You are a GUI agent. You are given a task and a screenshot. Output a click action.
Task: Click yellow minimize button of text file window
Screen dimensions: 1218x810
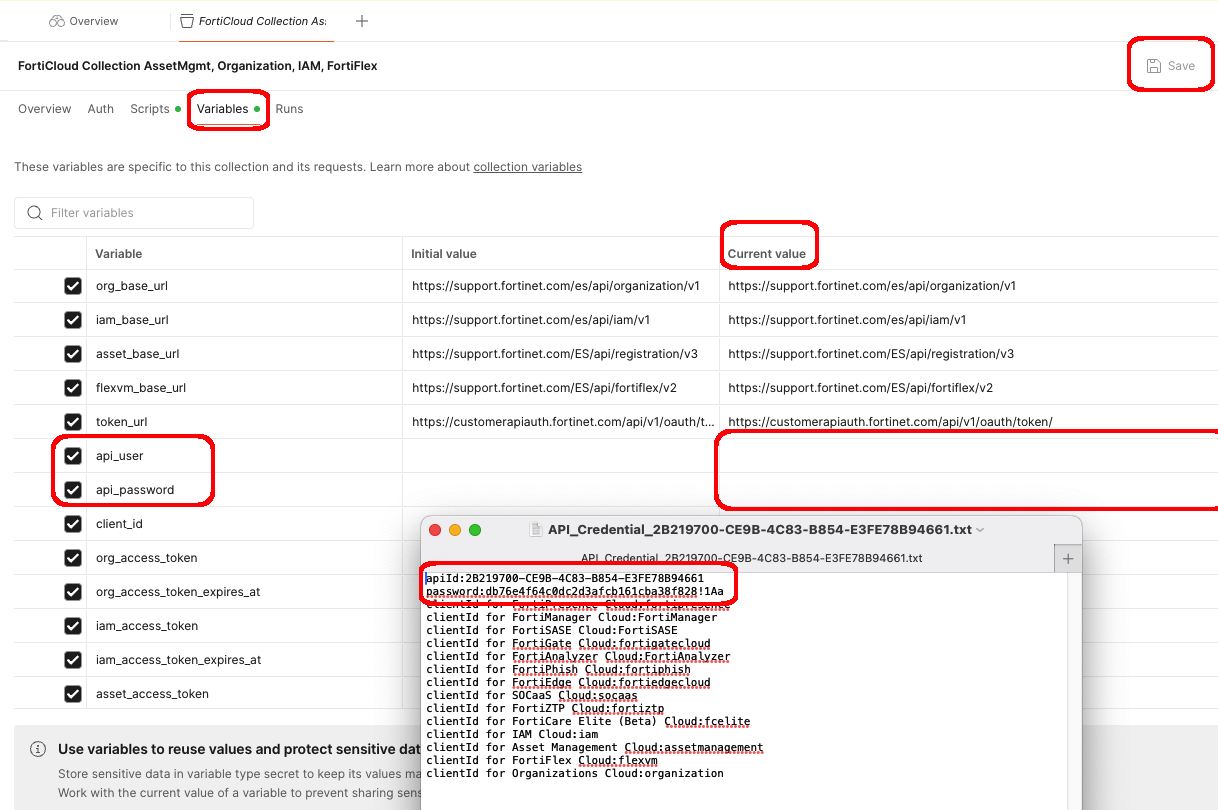point(455,530)
